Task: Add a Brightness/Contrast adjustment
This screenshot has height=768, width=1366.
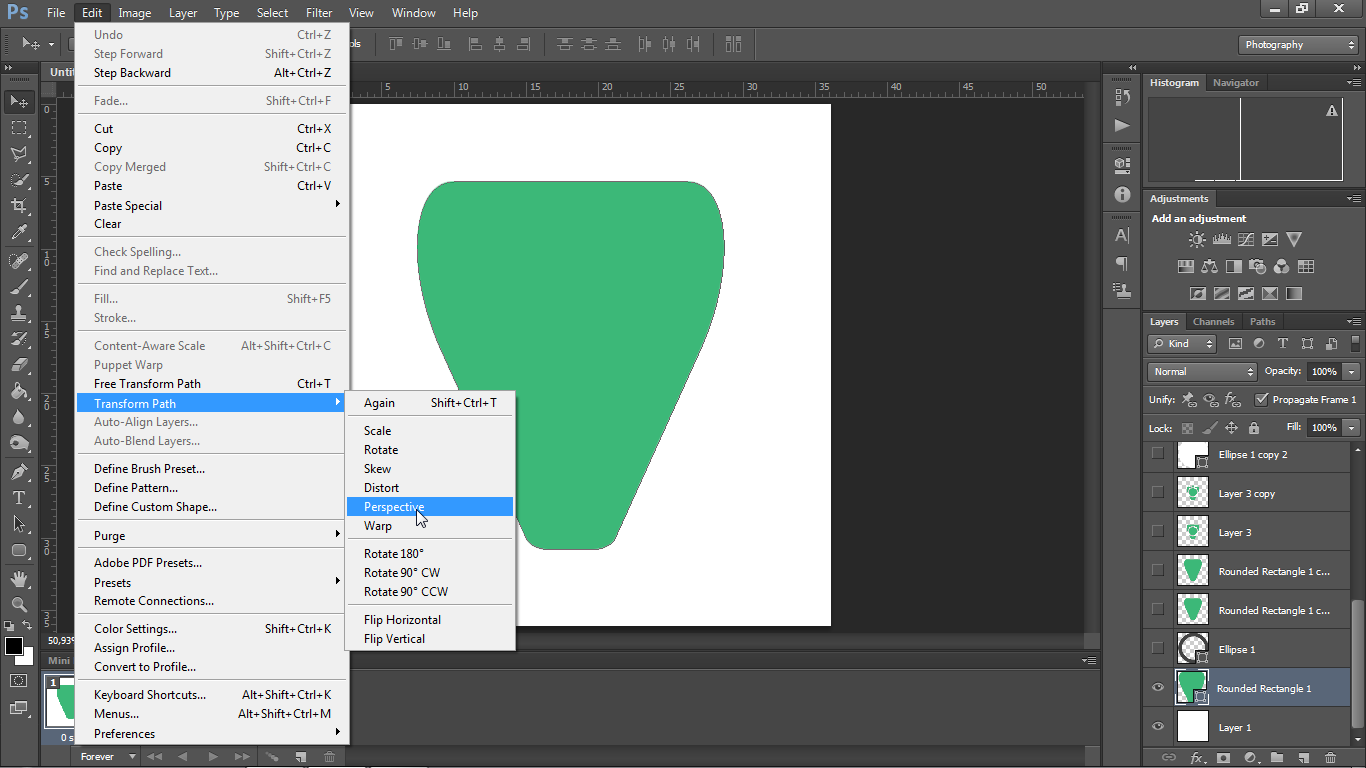Action: click(1197, 240)
